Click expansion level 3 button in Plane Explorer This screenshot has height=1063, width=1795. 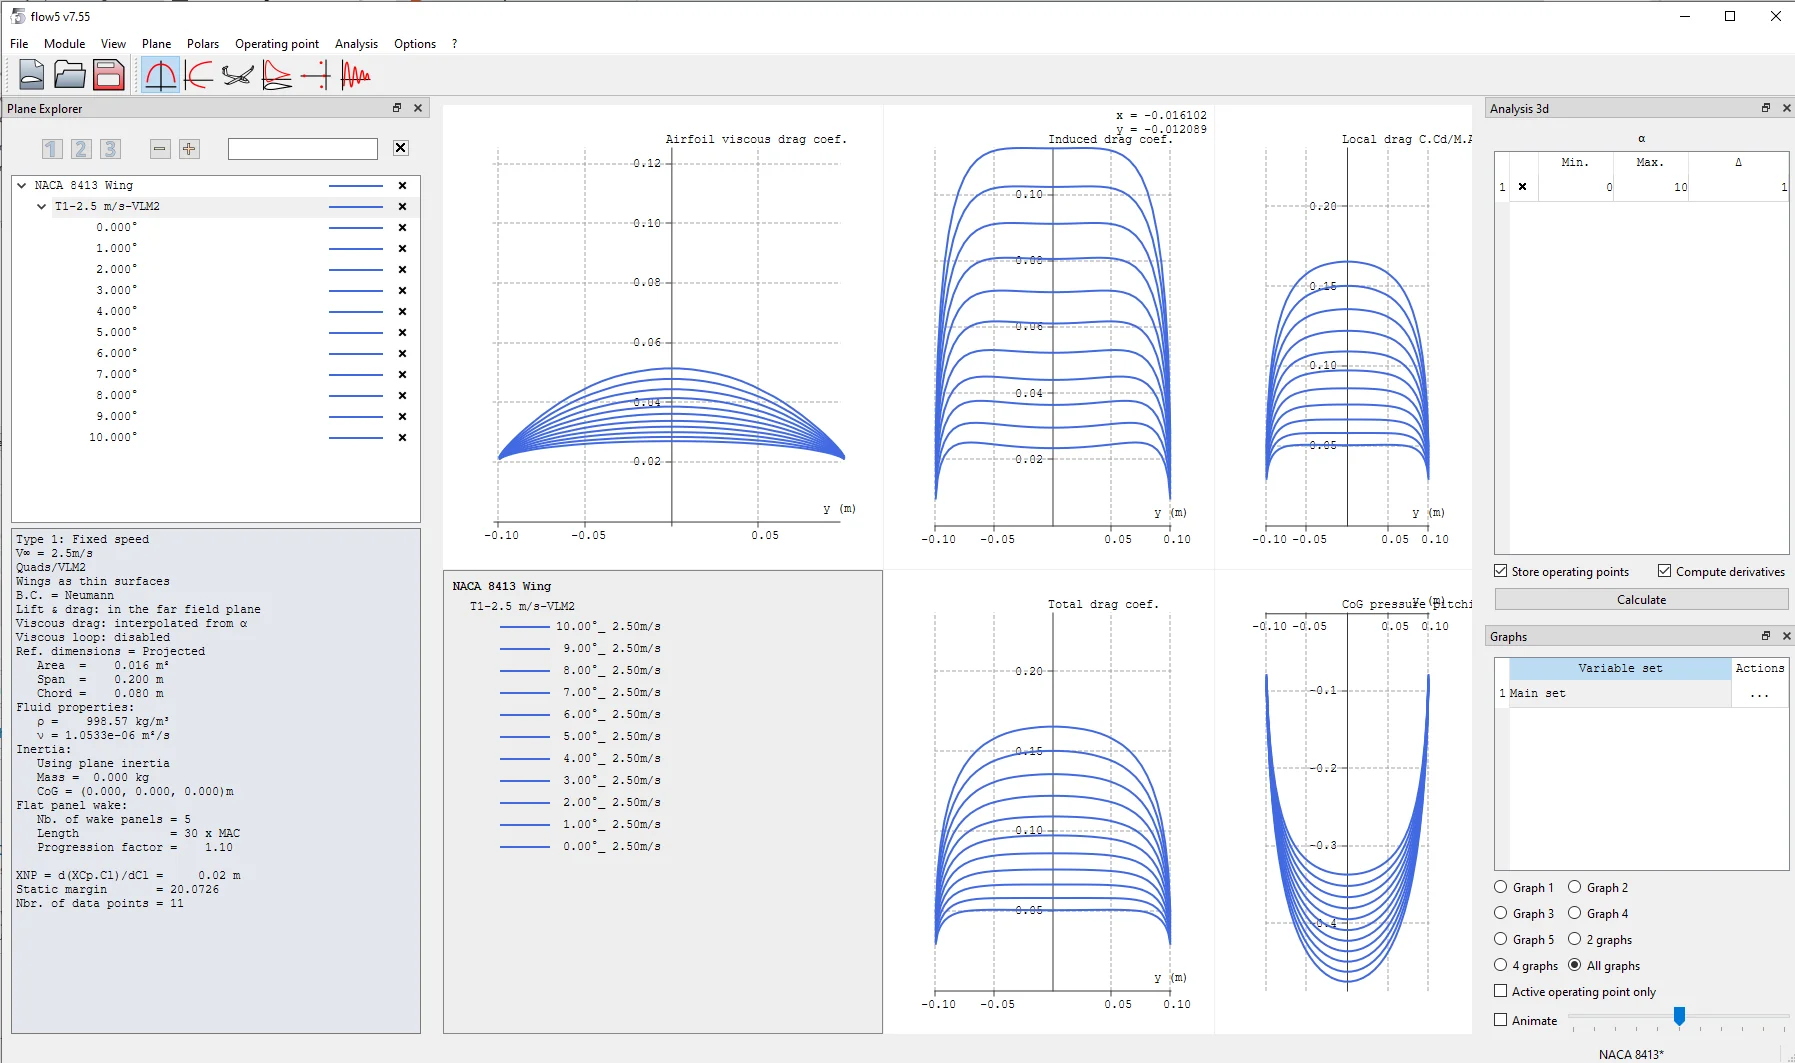110,149
